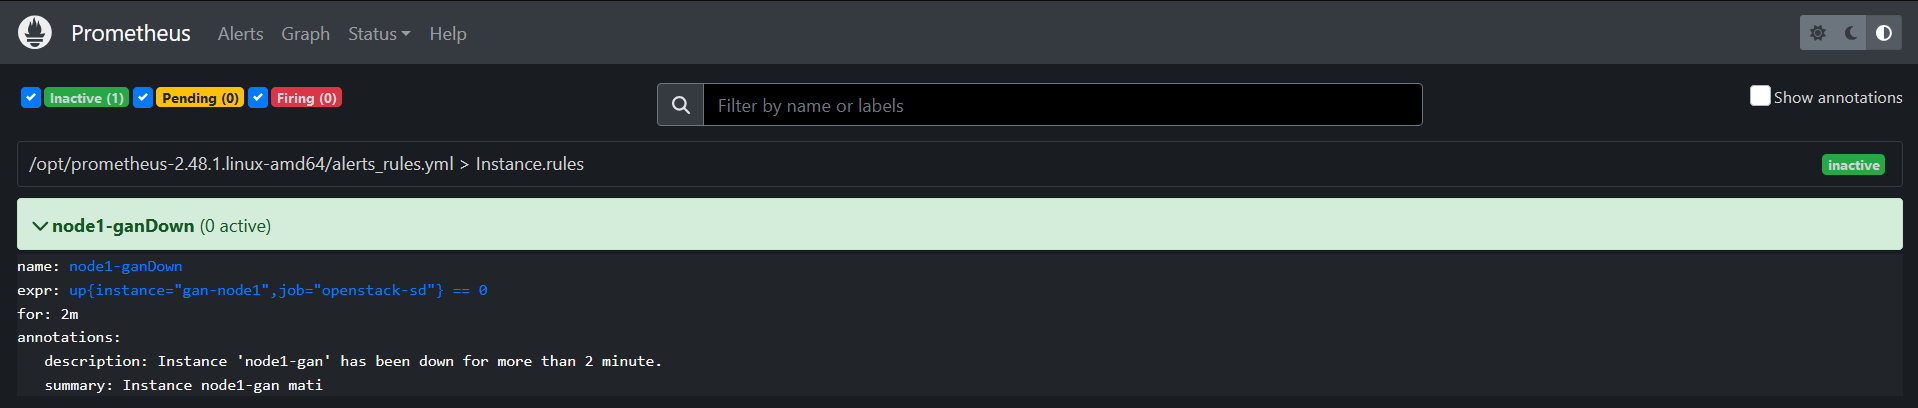This screenshot has width=1918, height=408.
Task: Open the Status dropdown menu
Action: tap(378, 34)
